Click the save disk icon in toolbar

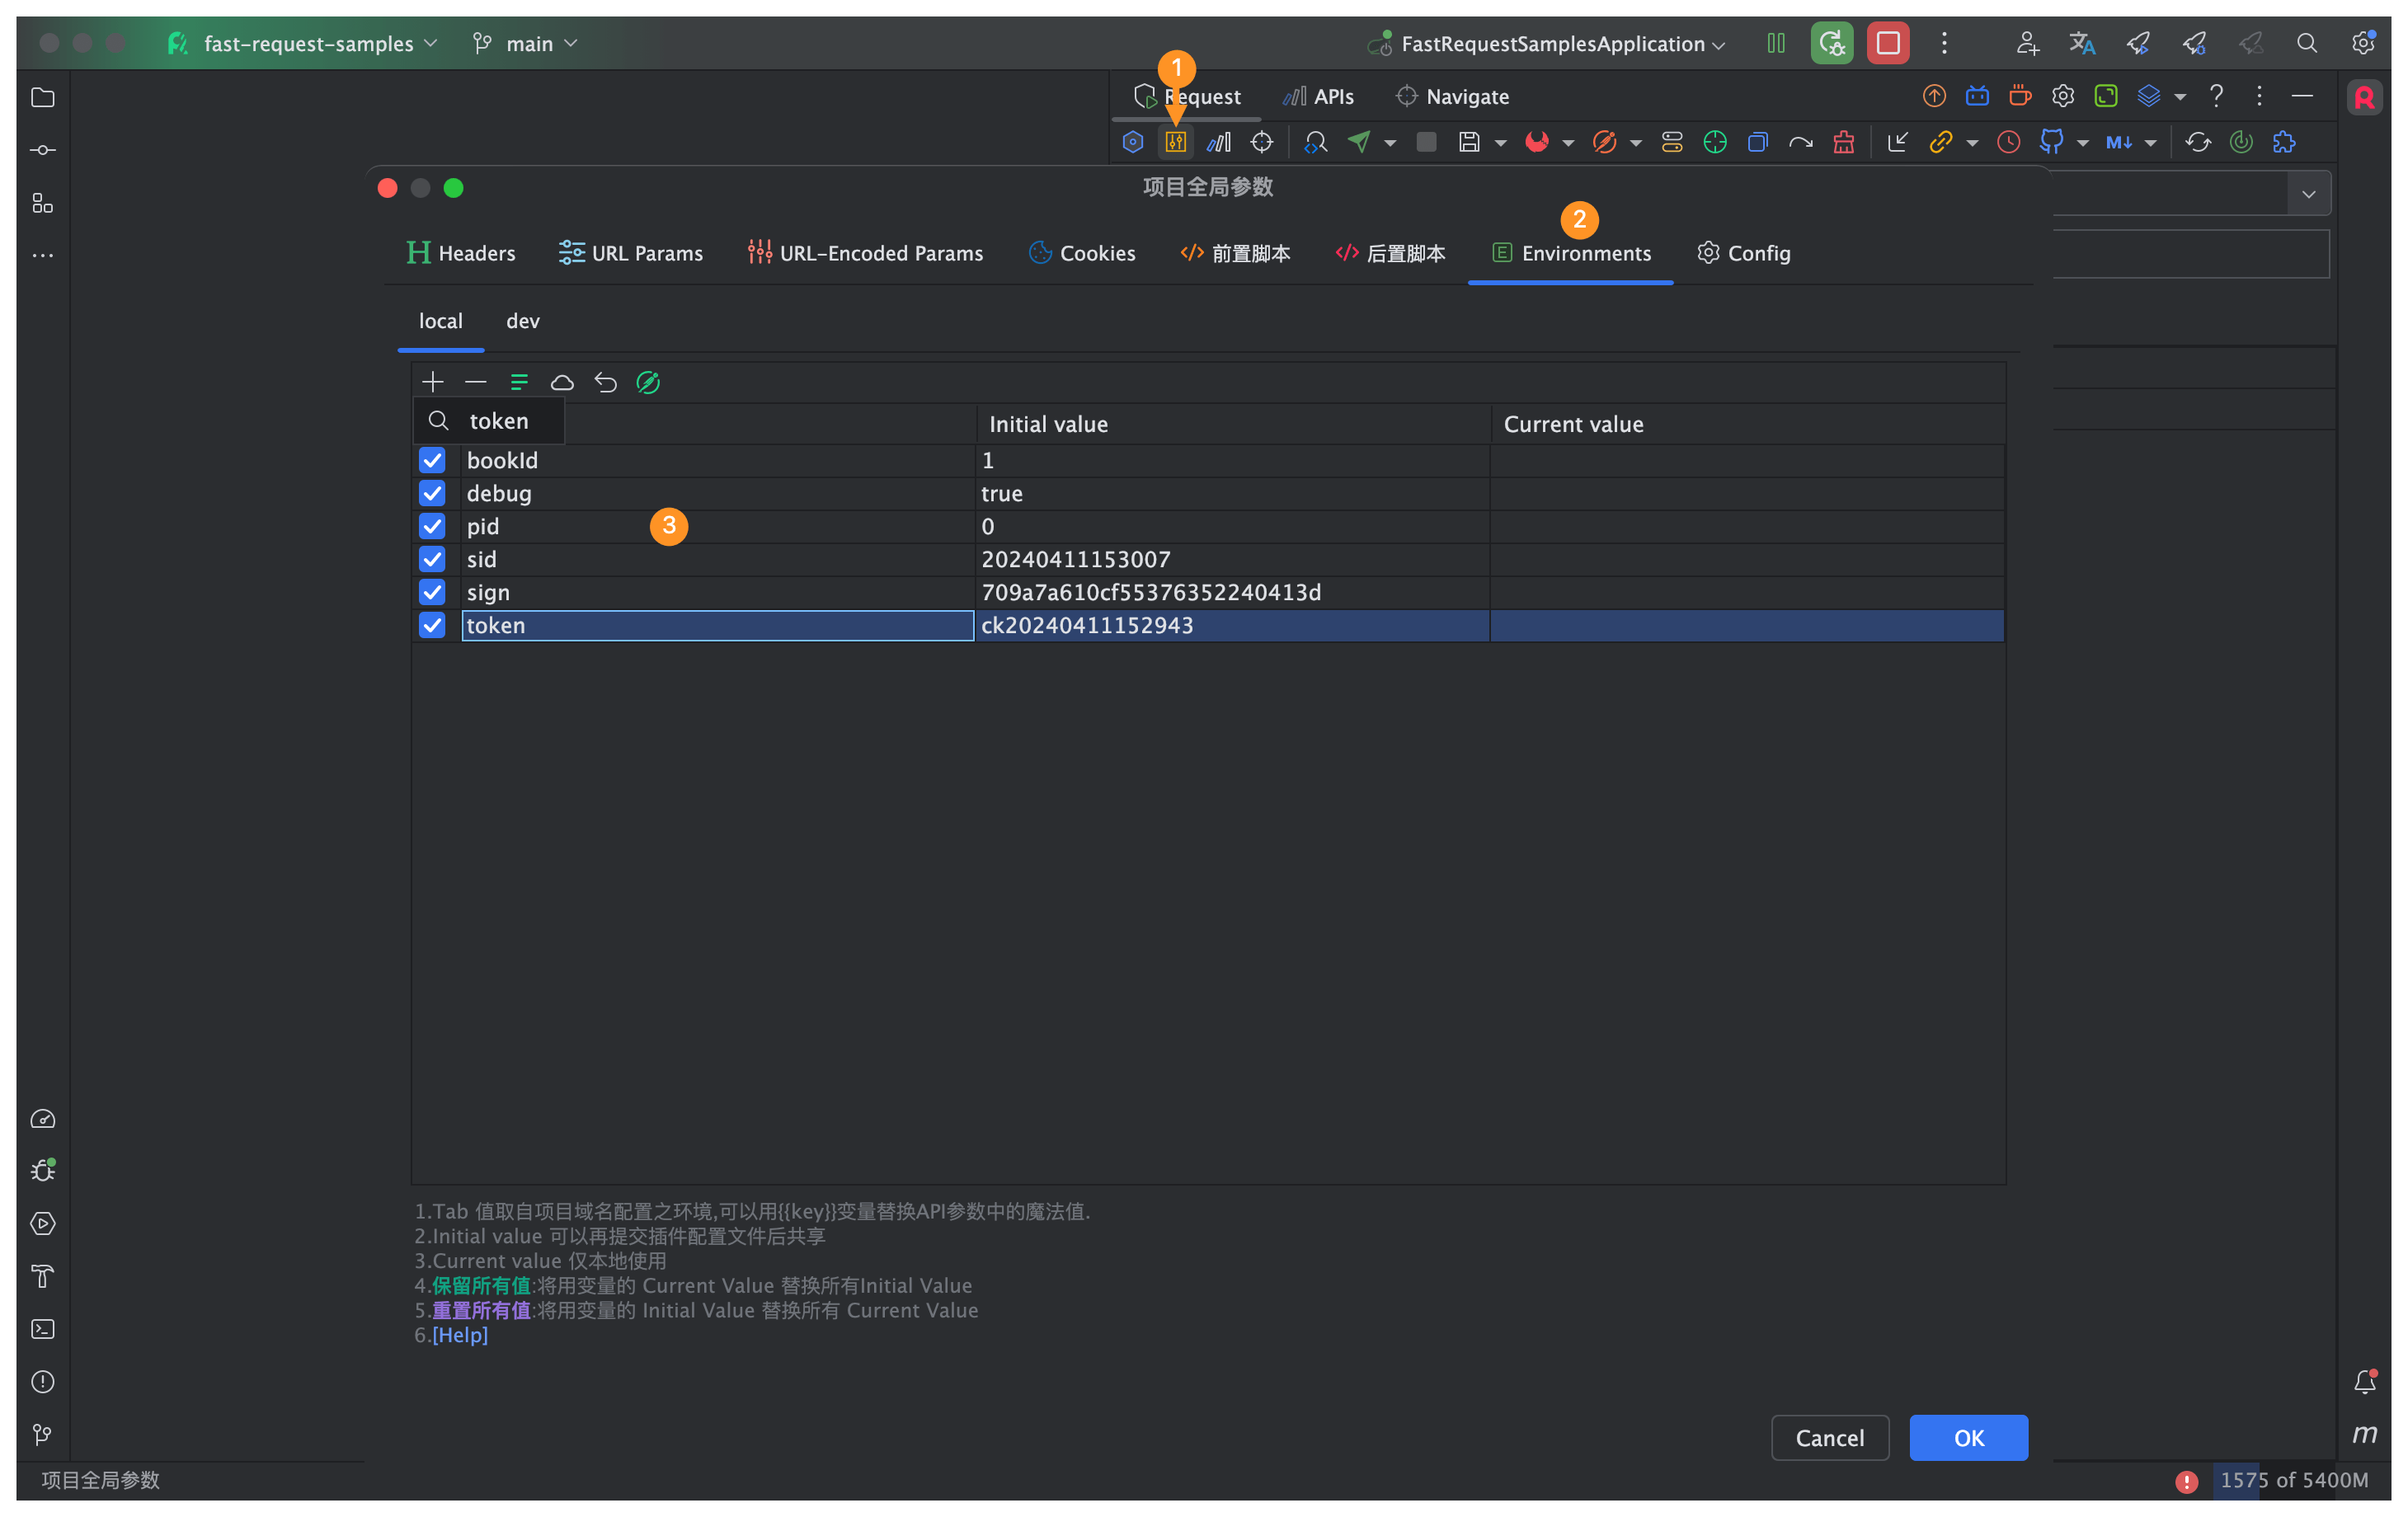(x=1468, y=142)
